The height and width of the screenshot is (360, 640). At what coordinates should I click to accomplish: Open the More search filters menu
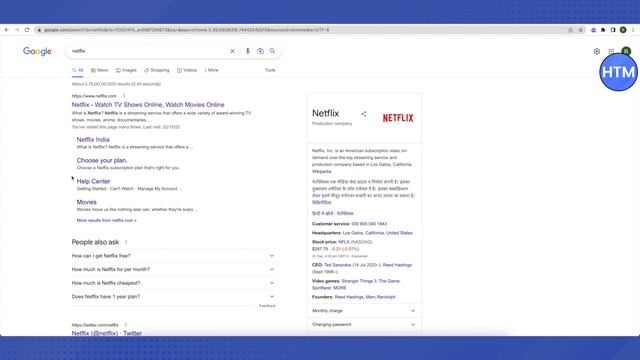[211, 70]
